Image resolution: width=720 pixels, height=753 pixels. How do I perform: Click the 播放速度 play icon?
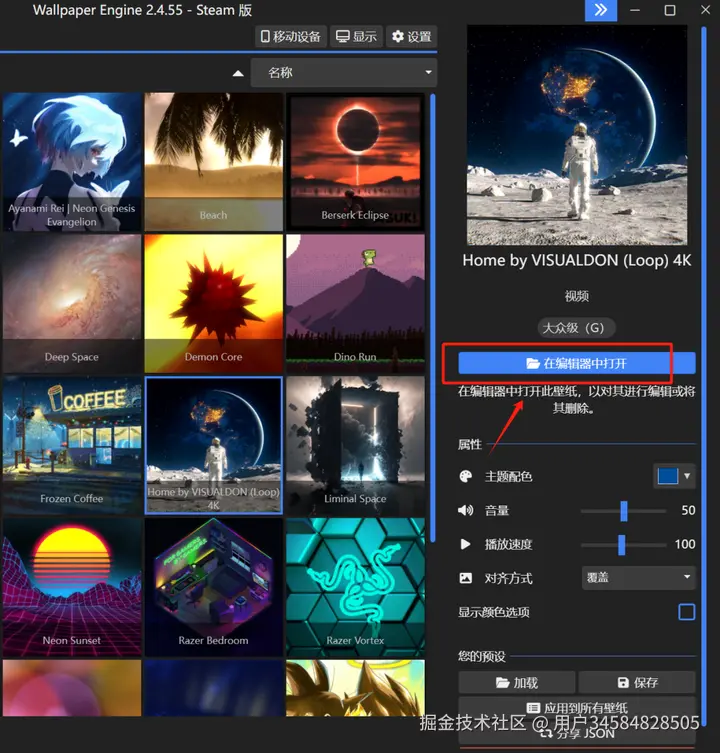(x=465, y=544)
